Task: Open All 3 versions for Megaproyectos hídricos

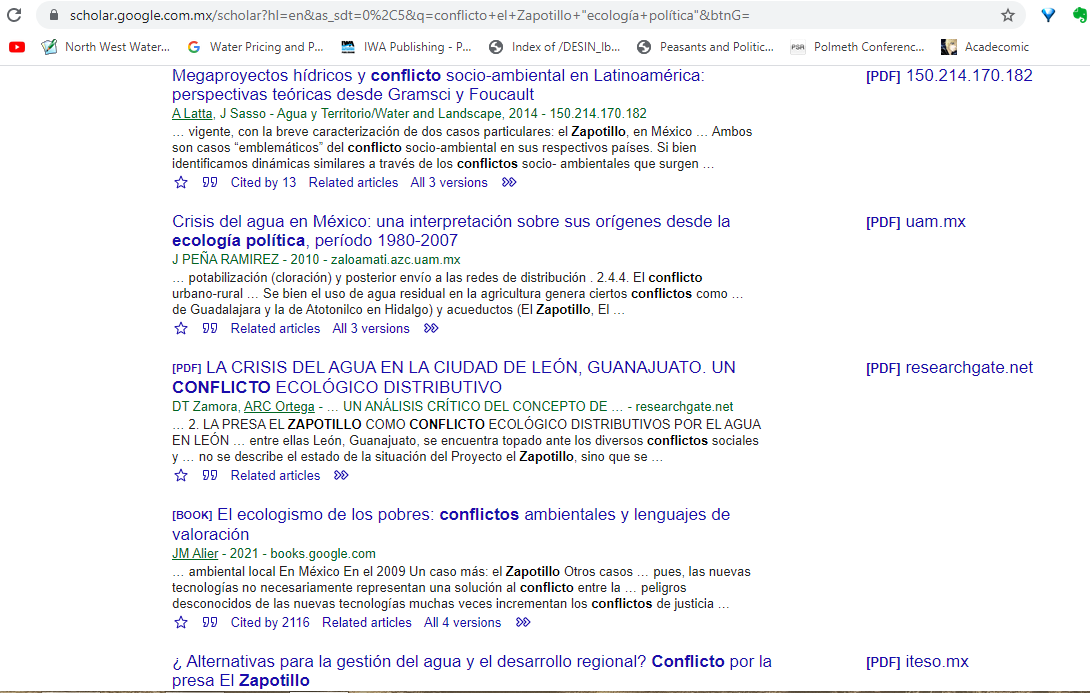Action: coord(449,183)
